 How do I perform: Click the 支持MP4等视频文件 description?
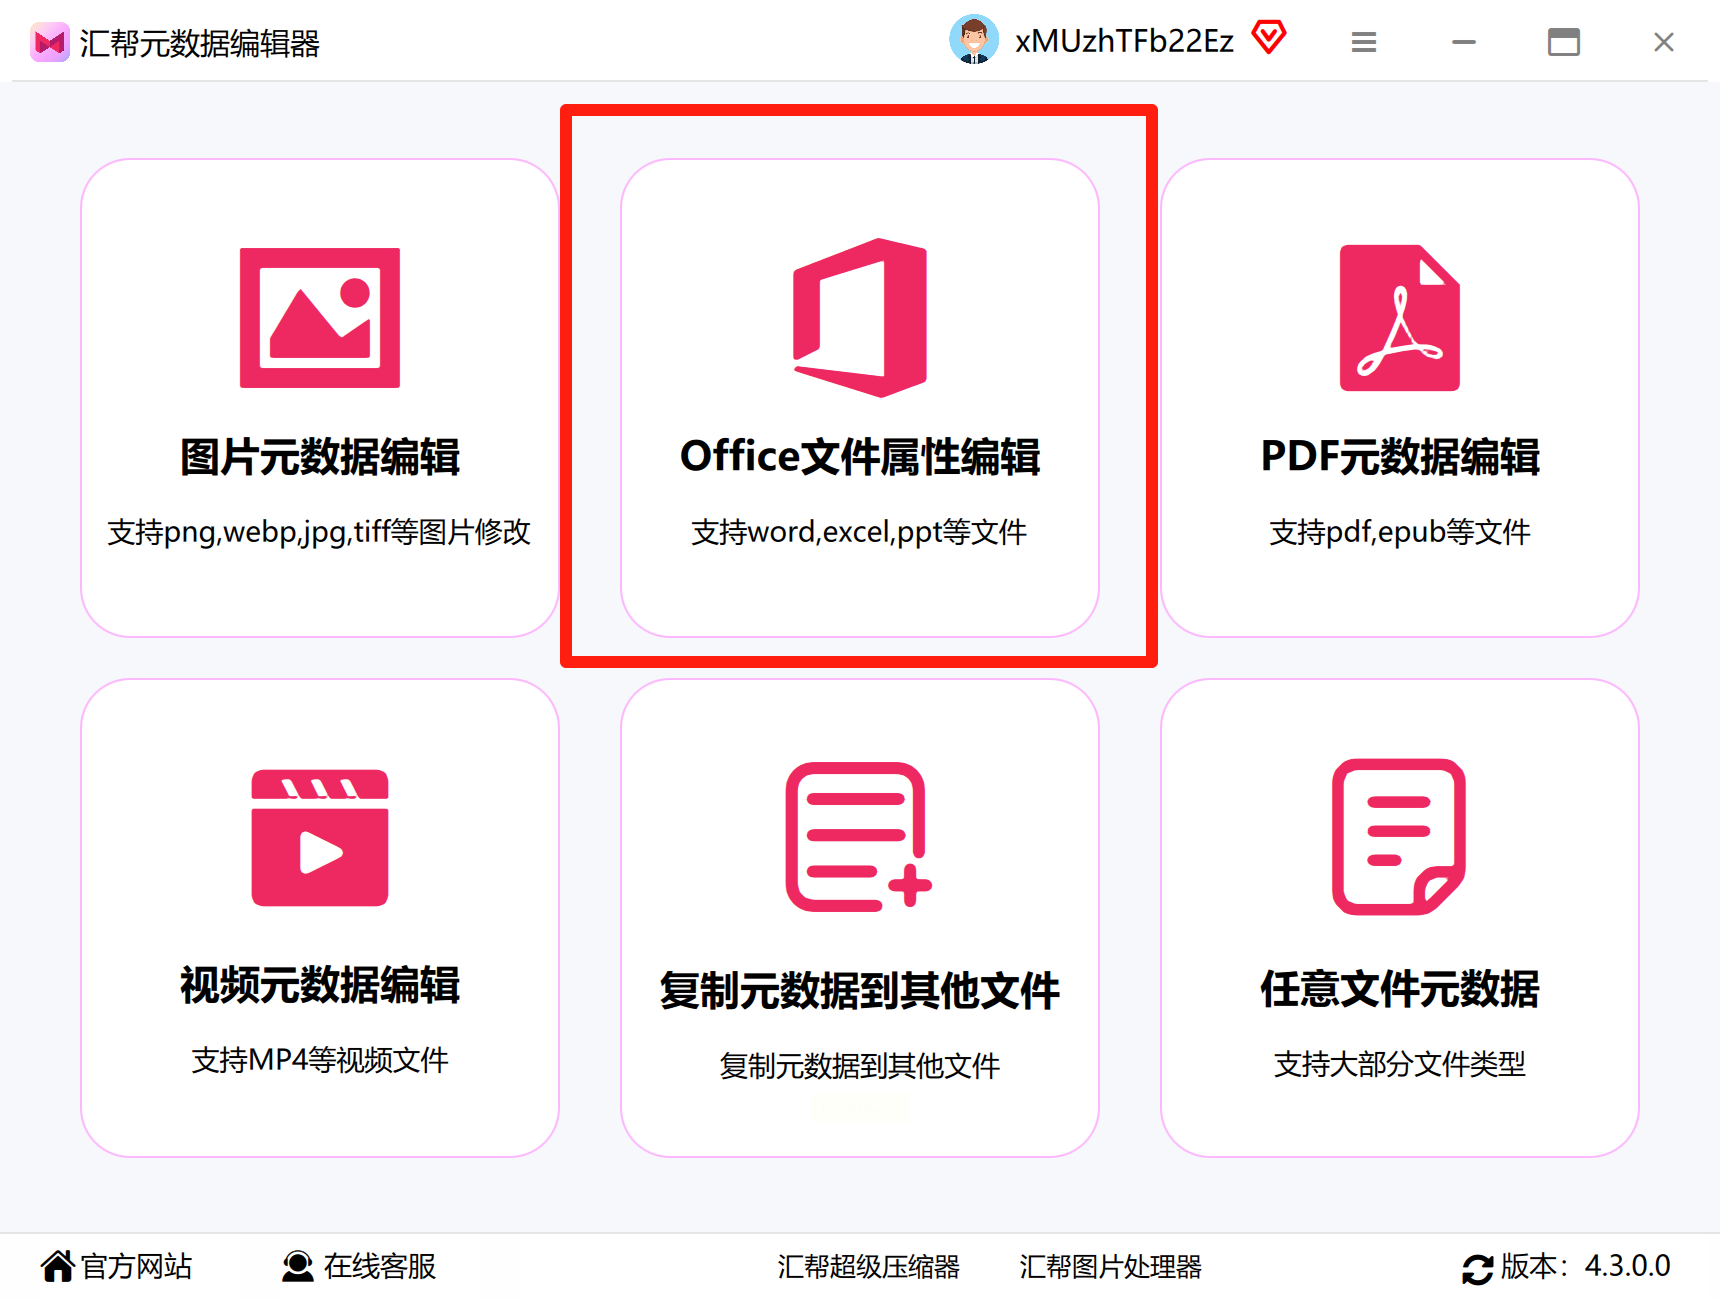[x=320, y=1060]
